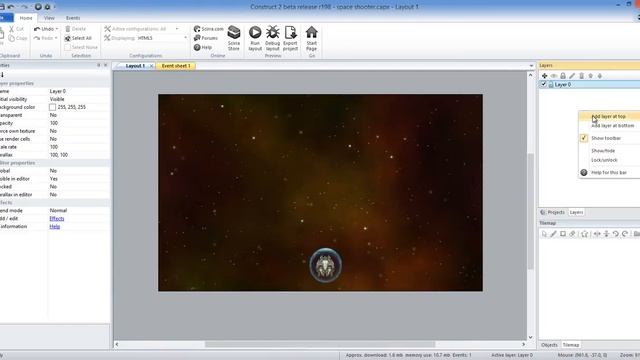
Task: Switch to the View ribbon tab
Action: (49, 18)
